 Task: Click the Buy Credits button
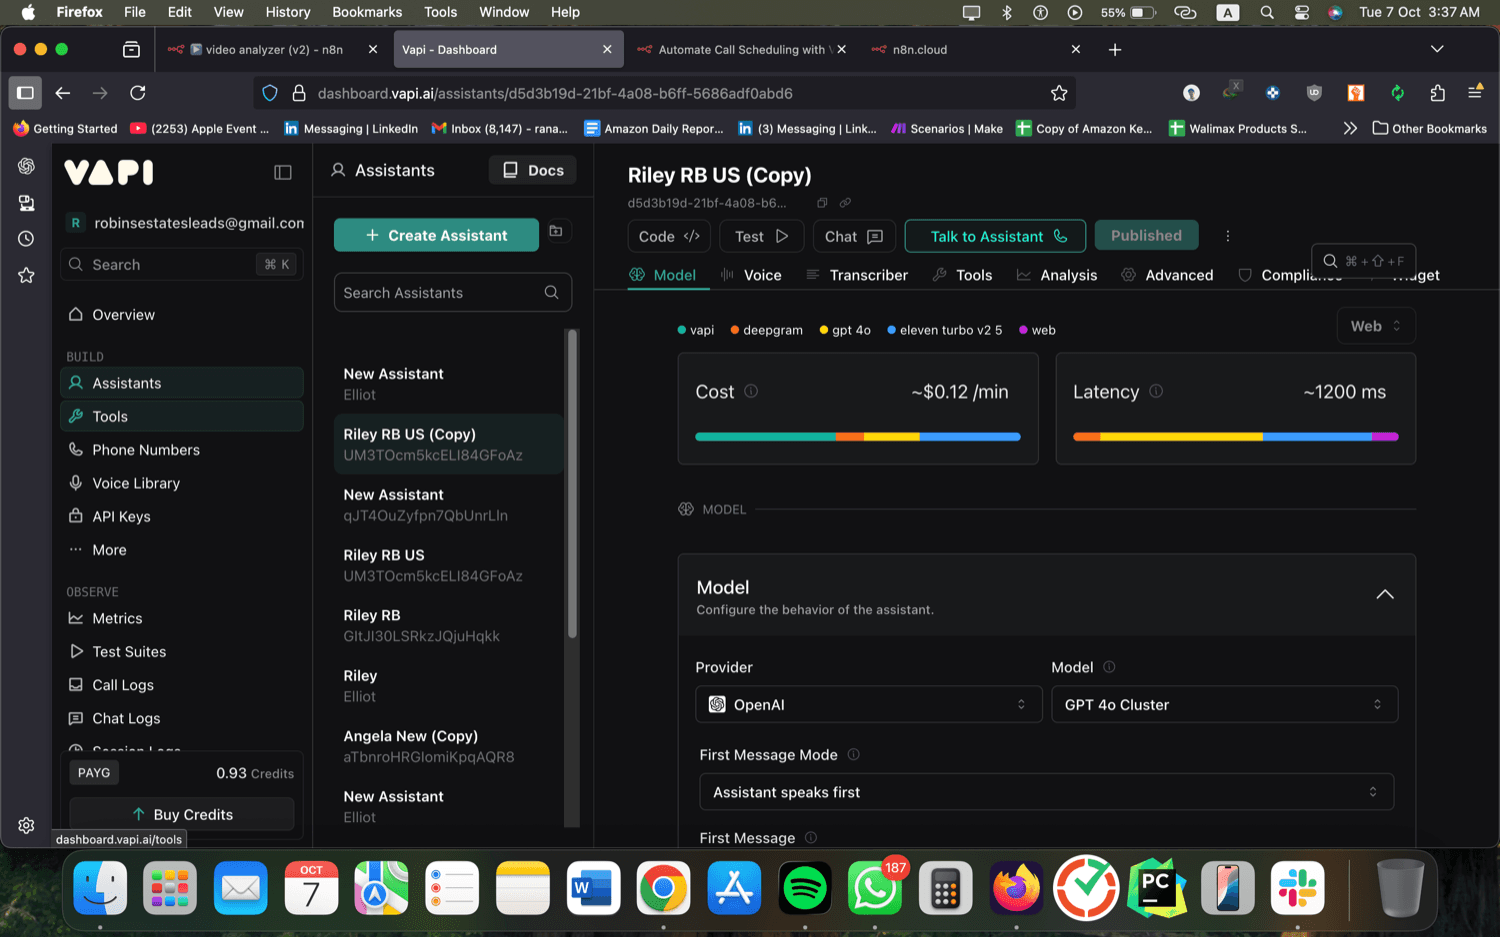(182, 814)
